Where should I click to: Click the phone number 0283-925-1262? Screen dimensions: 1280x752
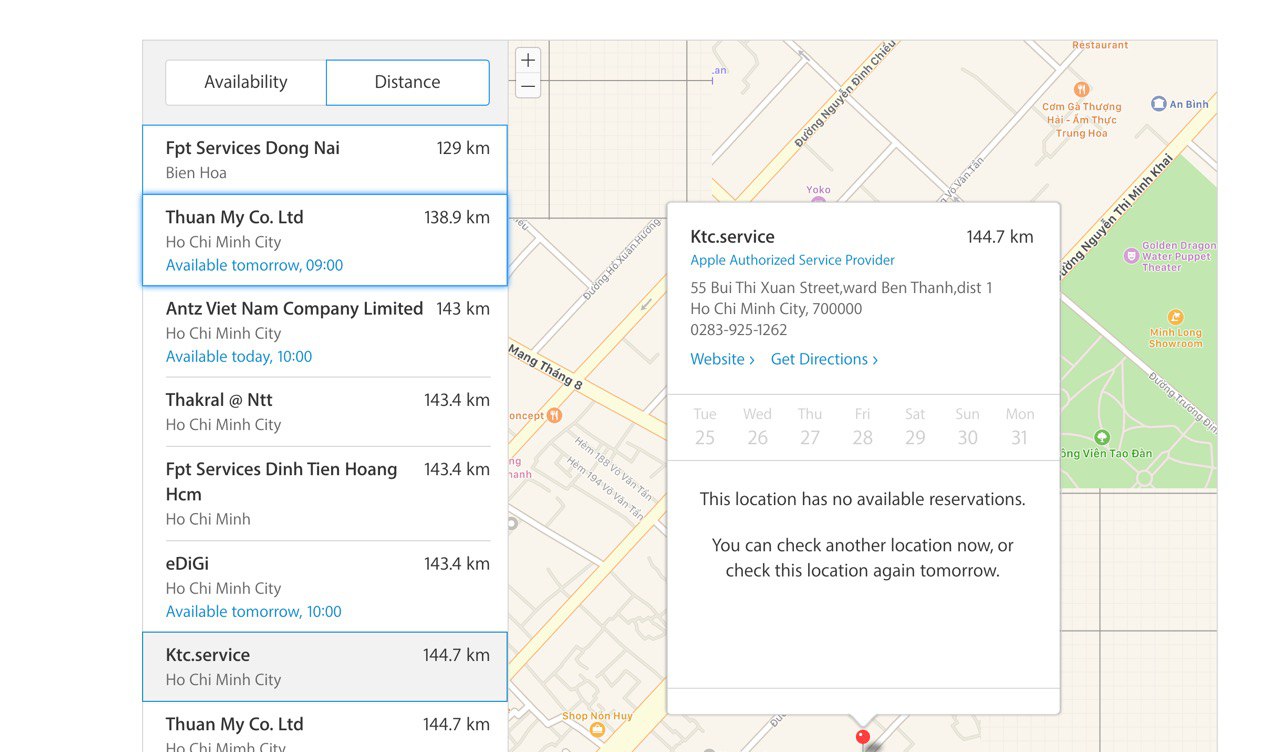(x=739, y=330)
